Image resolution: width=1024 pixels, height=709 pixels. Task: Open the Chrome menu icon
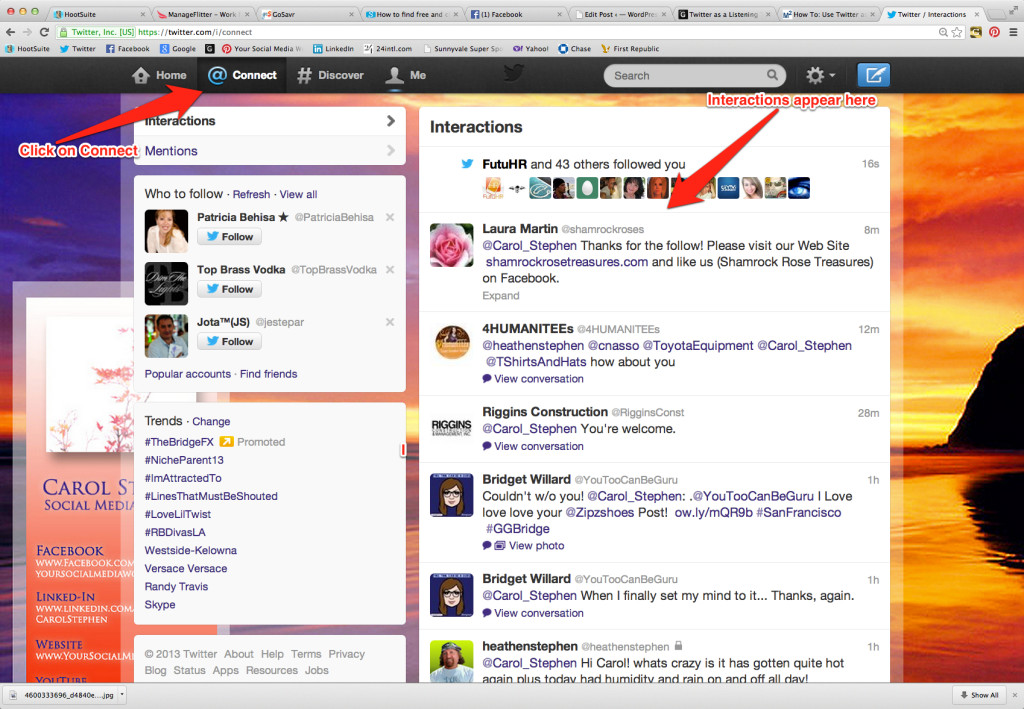pos(1013,32)
